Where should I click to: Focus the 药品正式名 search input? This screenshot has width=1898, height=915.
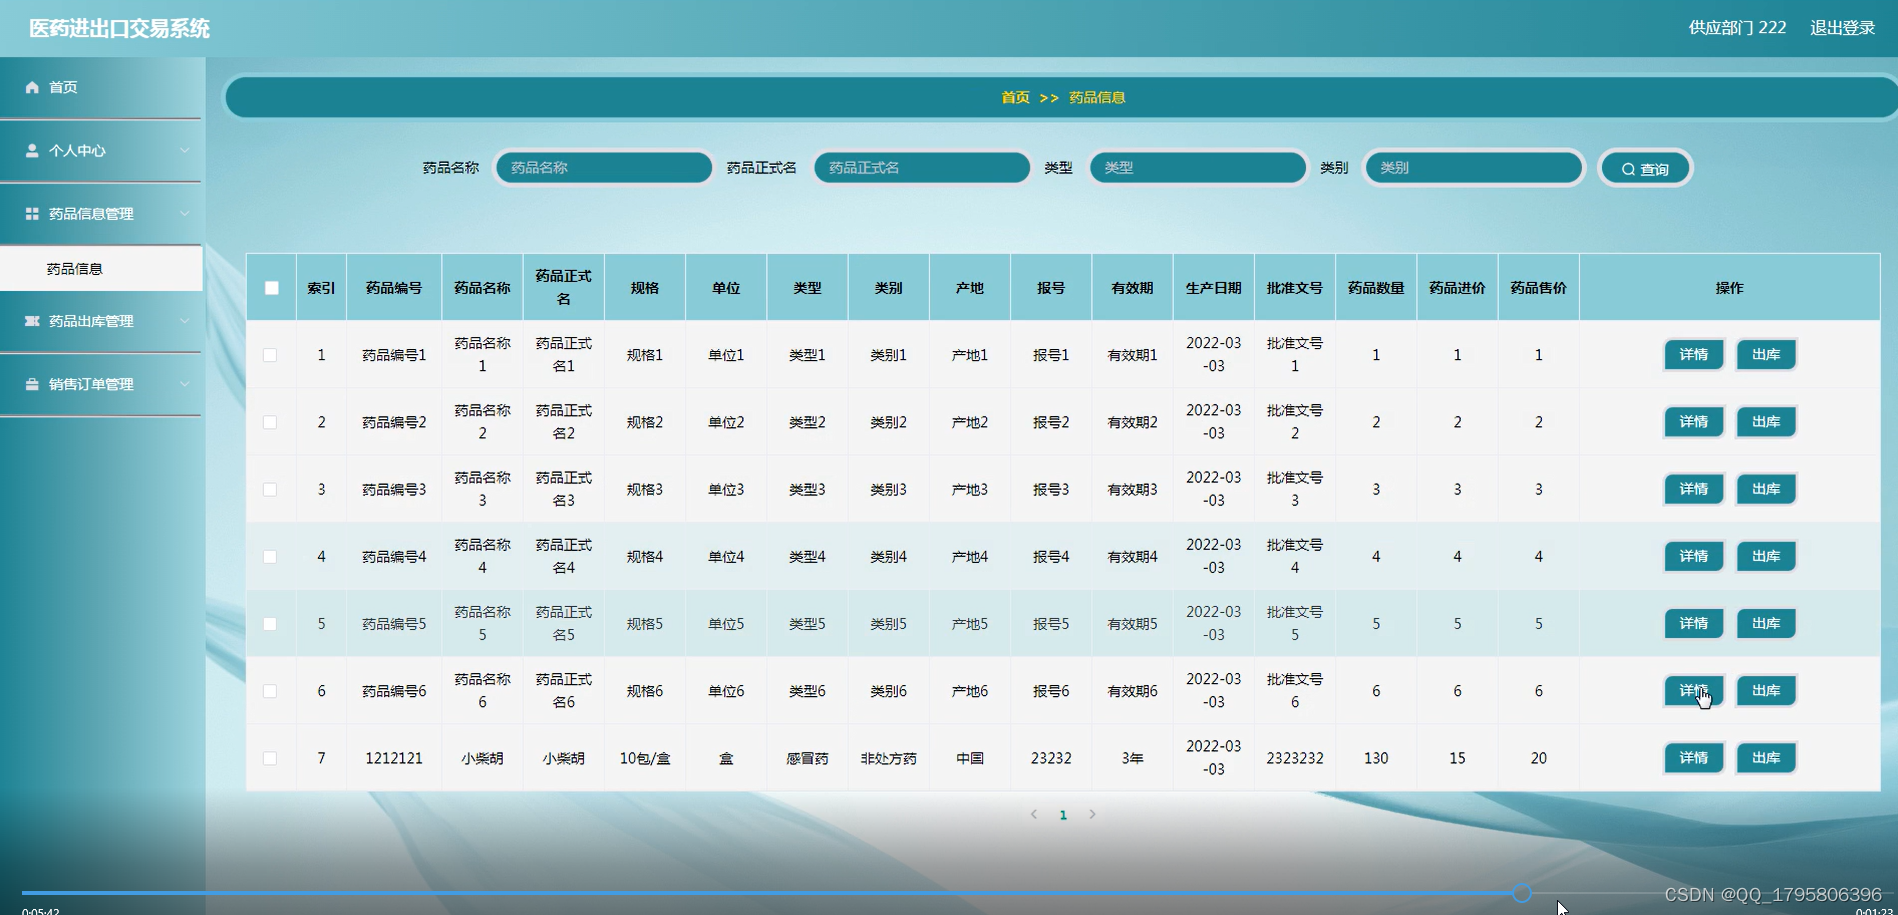921,167
